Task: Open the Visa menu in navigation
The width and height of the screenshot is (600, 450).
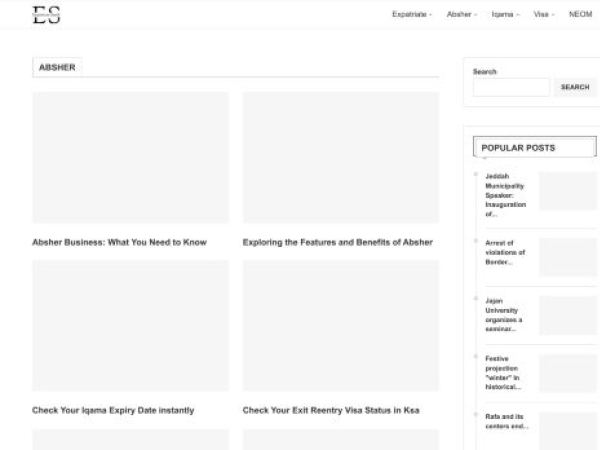Action: coord(544,15)
